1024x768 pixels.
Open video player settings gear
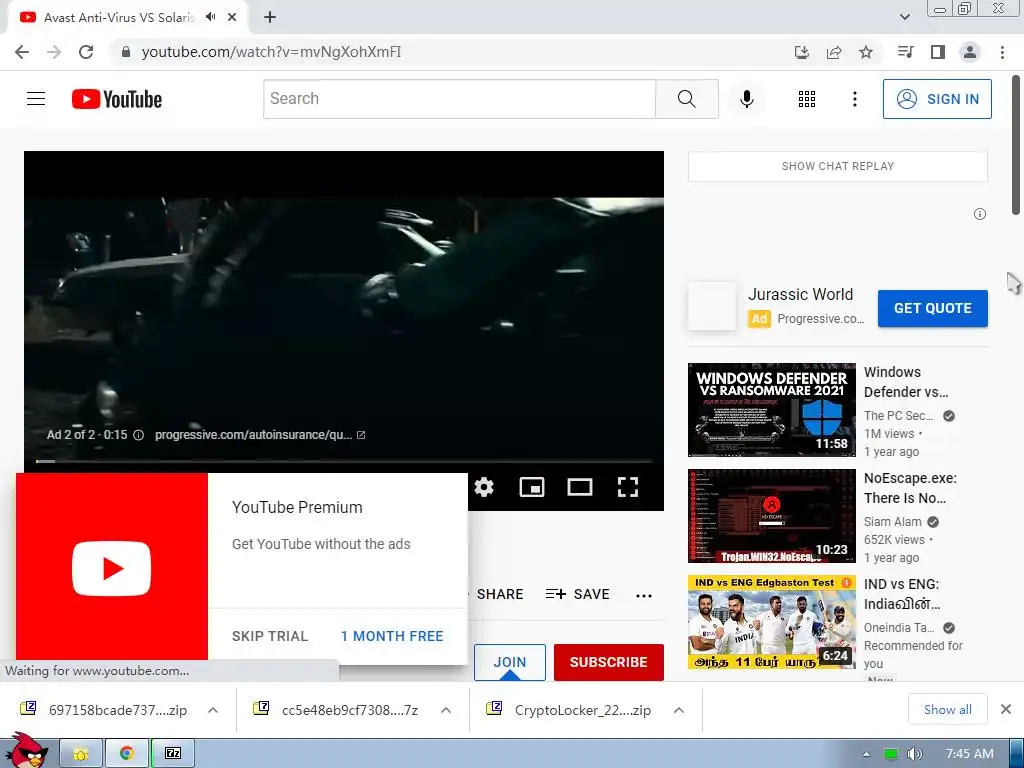pos(484,487)
